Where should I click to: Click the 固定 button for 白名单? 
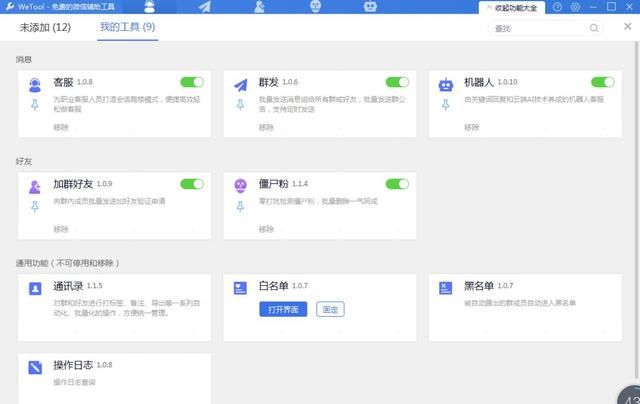click(x=330, y=309)
